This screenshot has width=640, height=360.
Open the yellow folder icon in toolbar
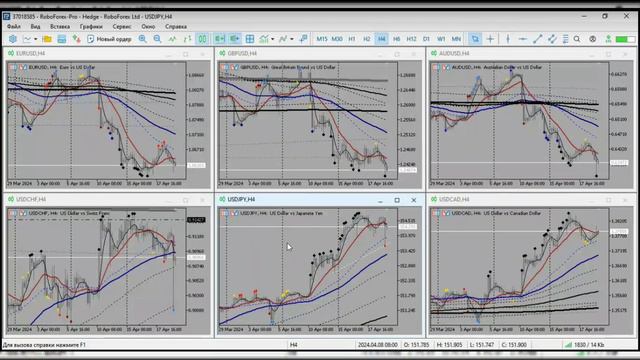pos(47,39)
